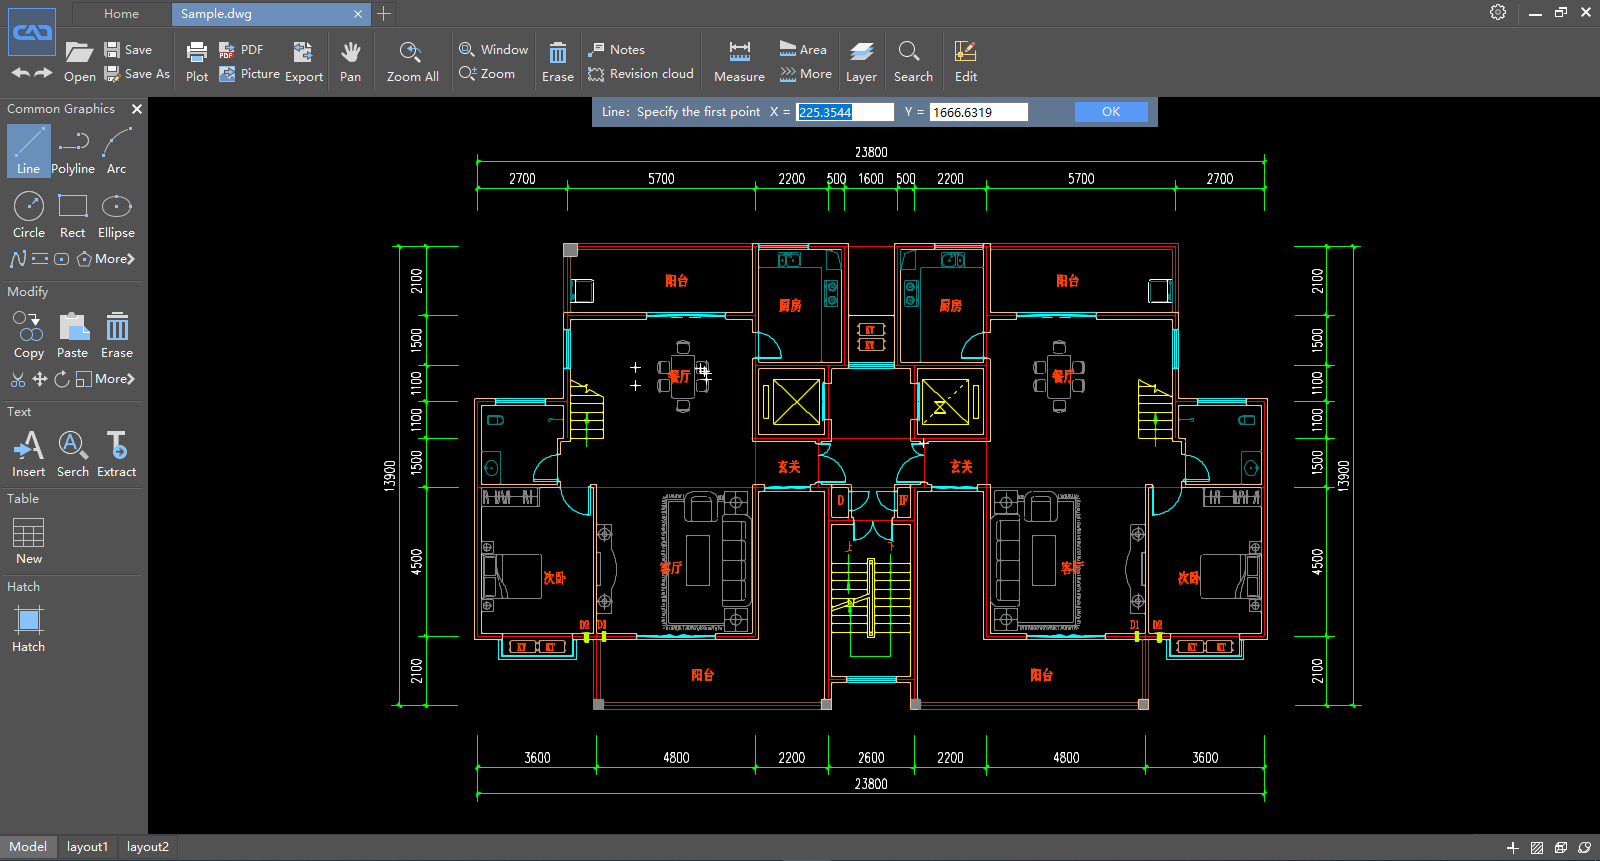Pick the Ellipse tool
This screenshot has width=1600, height=861.
pos(116,215)
